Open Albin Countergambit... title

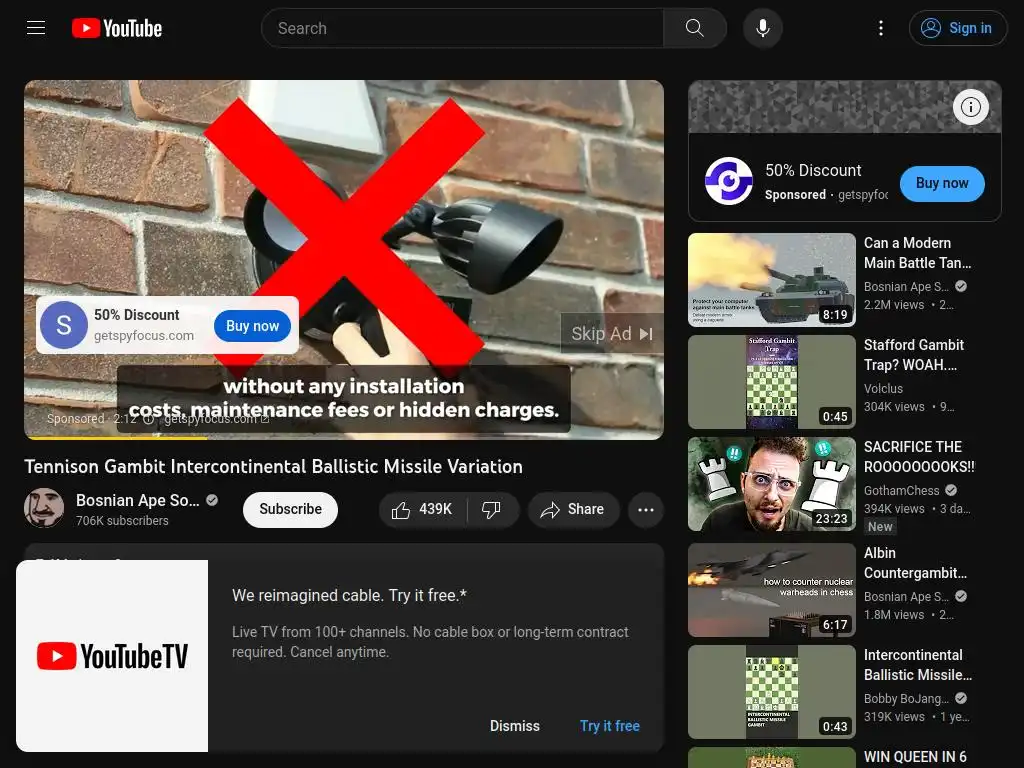point(916,563)
